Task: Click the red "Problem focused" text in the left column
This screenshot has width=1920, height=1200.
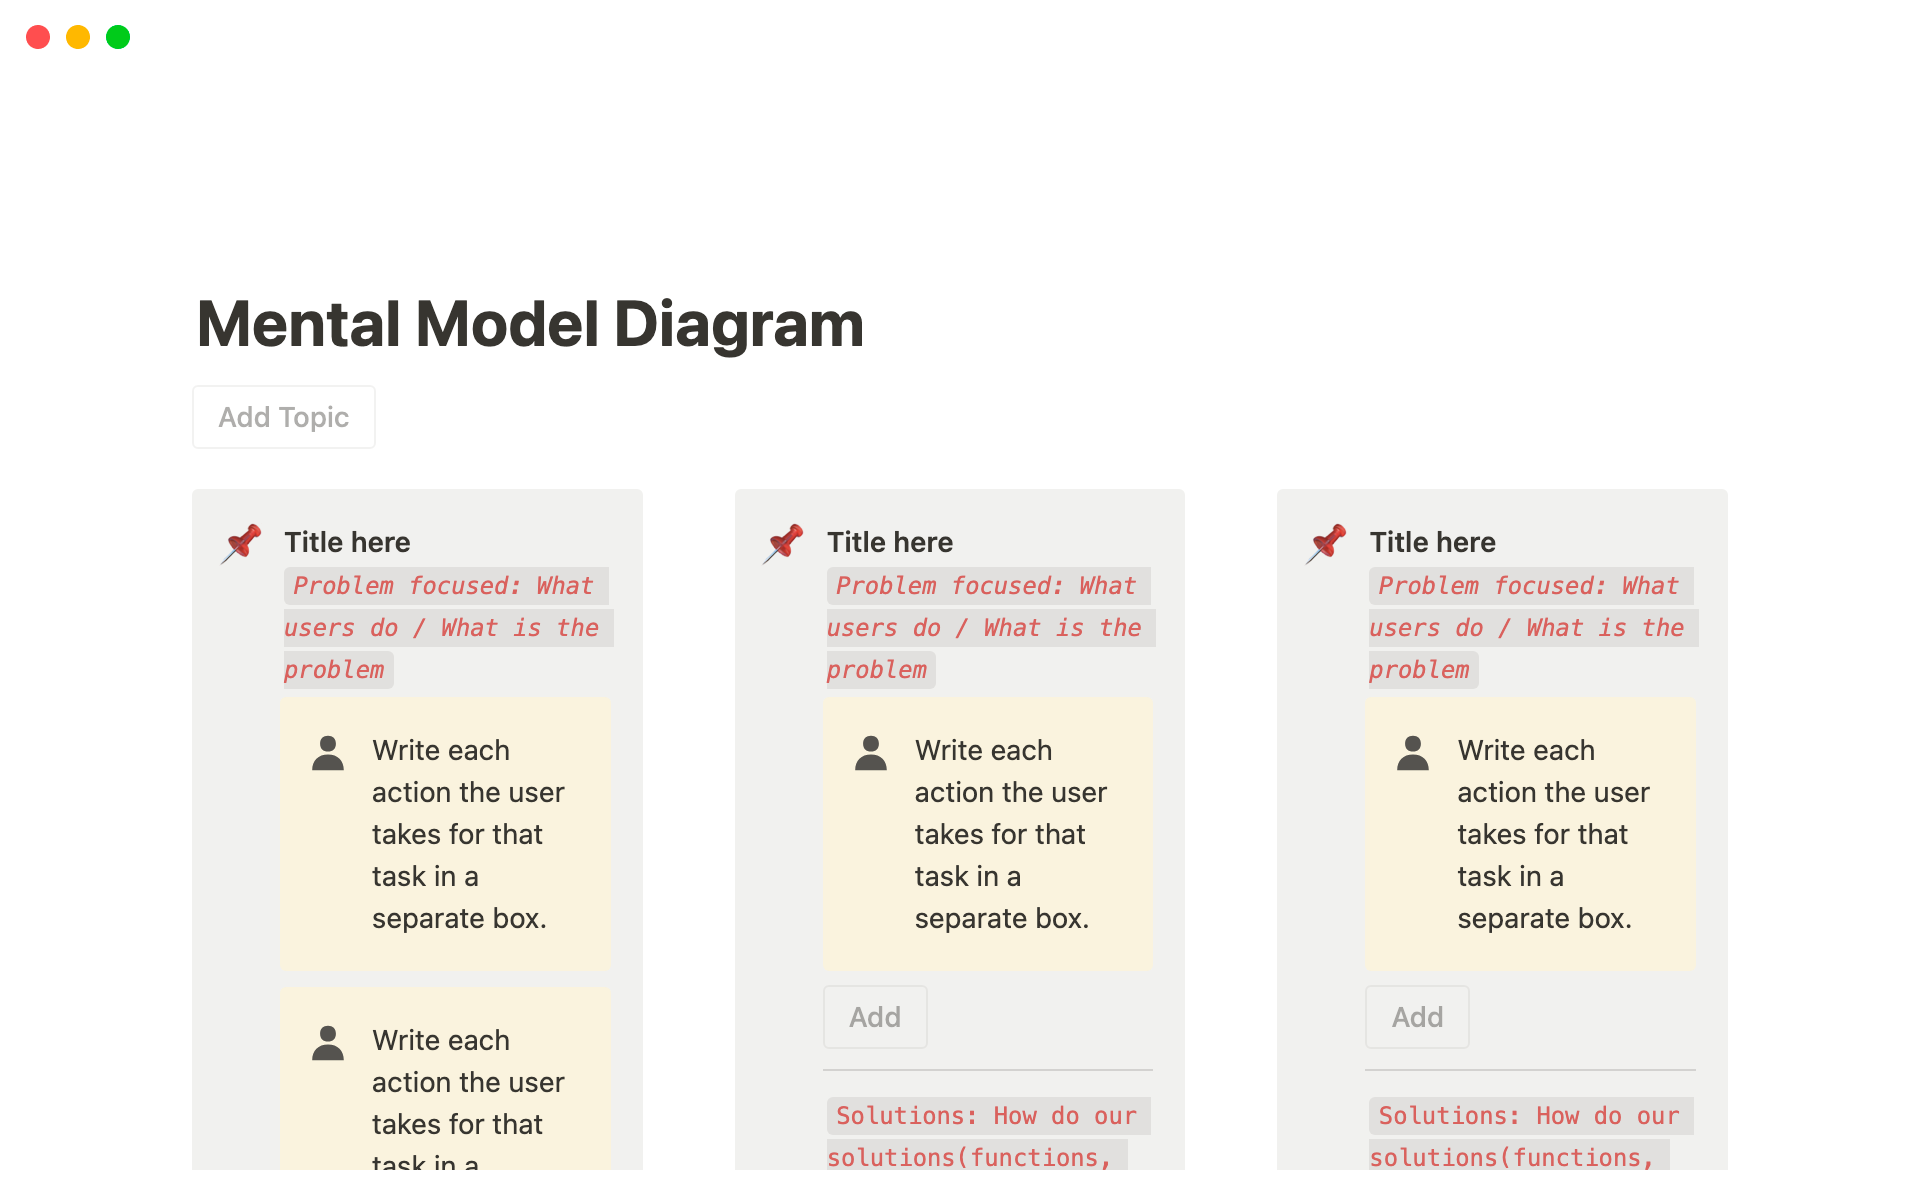Action: pyautogui.click(x=443, y=586)
